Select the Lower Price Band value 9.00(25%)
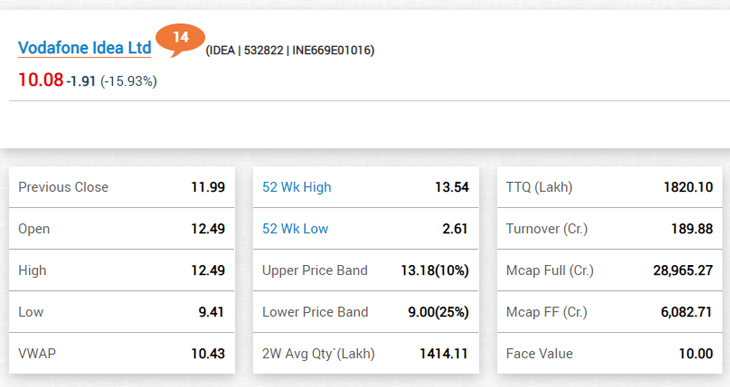This screenshot has height=387, width=730. point(438,312)
